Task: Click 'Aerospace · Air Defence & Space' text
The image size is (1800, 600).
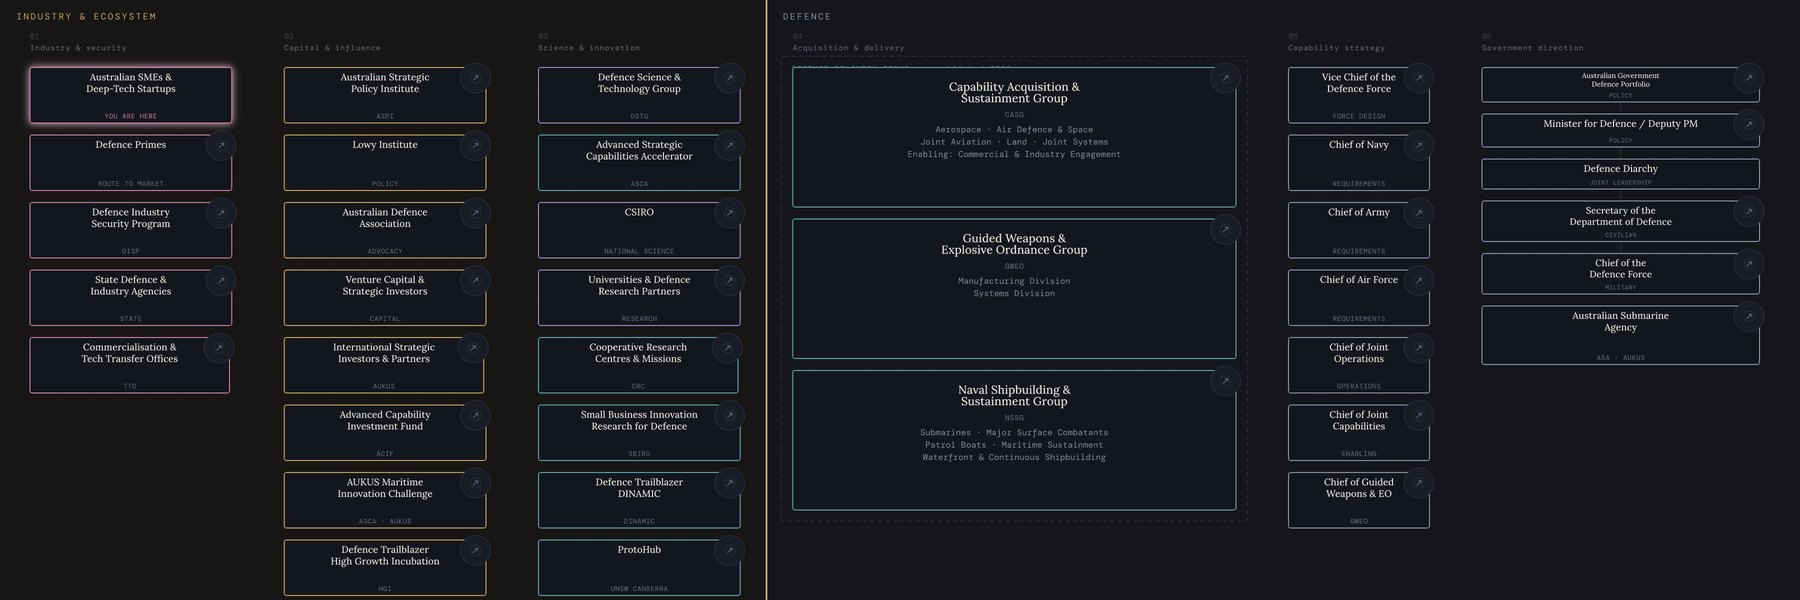Action: pyautogui.click(x=1014, y=130)
